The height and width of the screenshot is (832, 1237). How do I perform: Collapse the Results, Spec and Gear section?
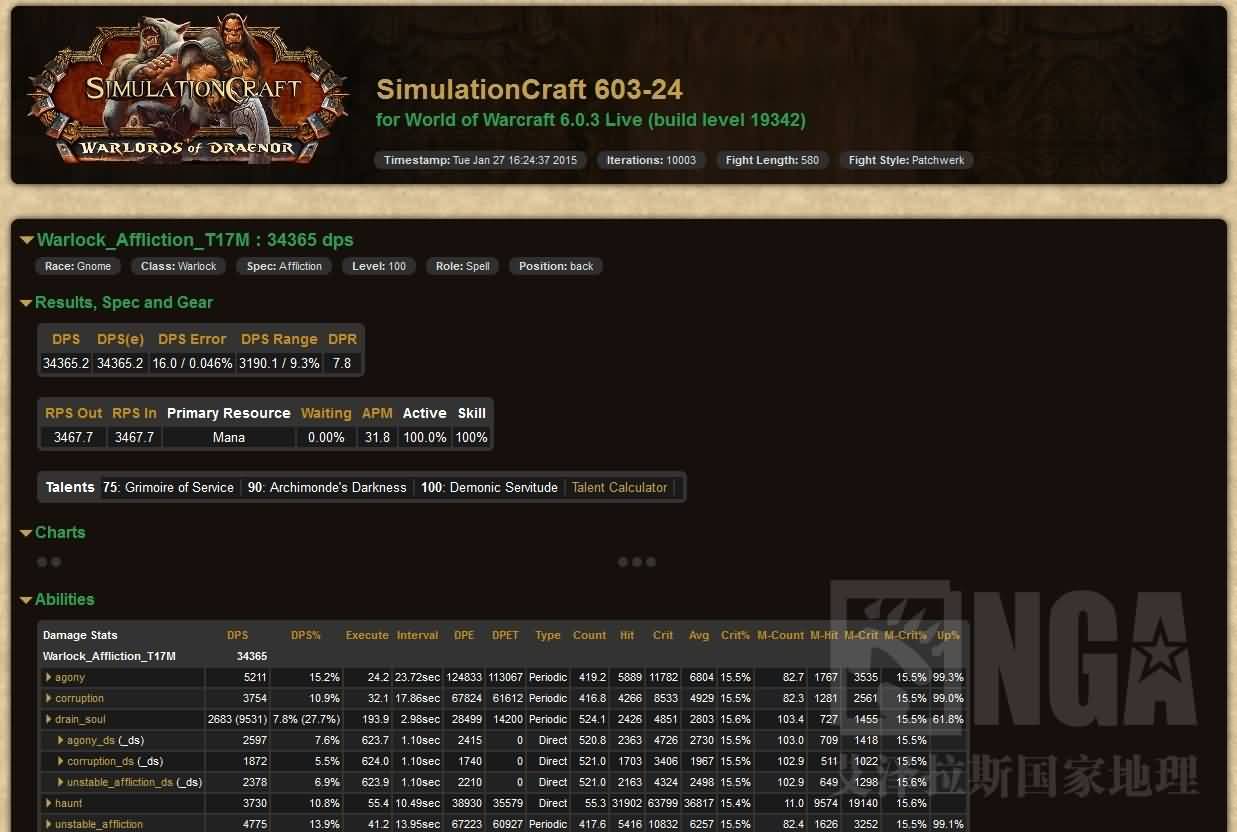[117, 302]
